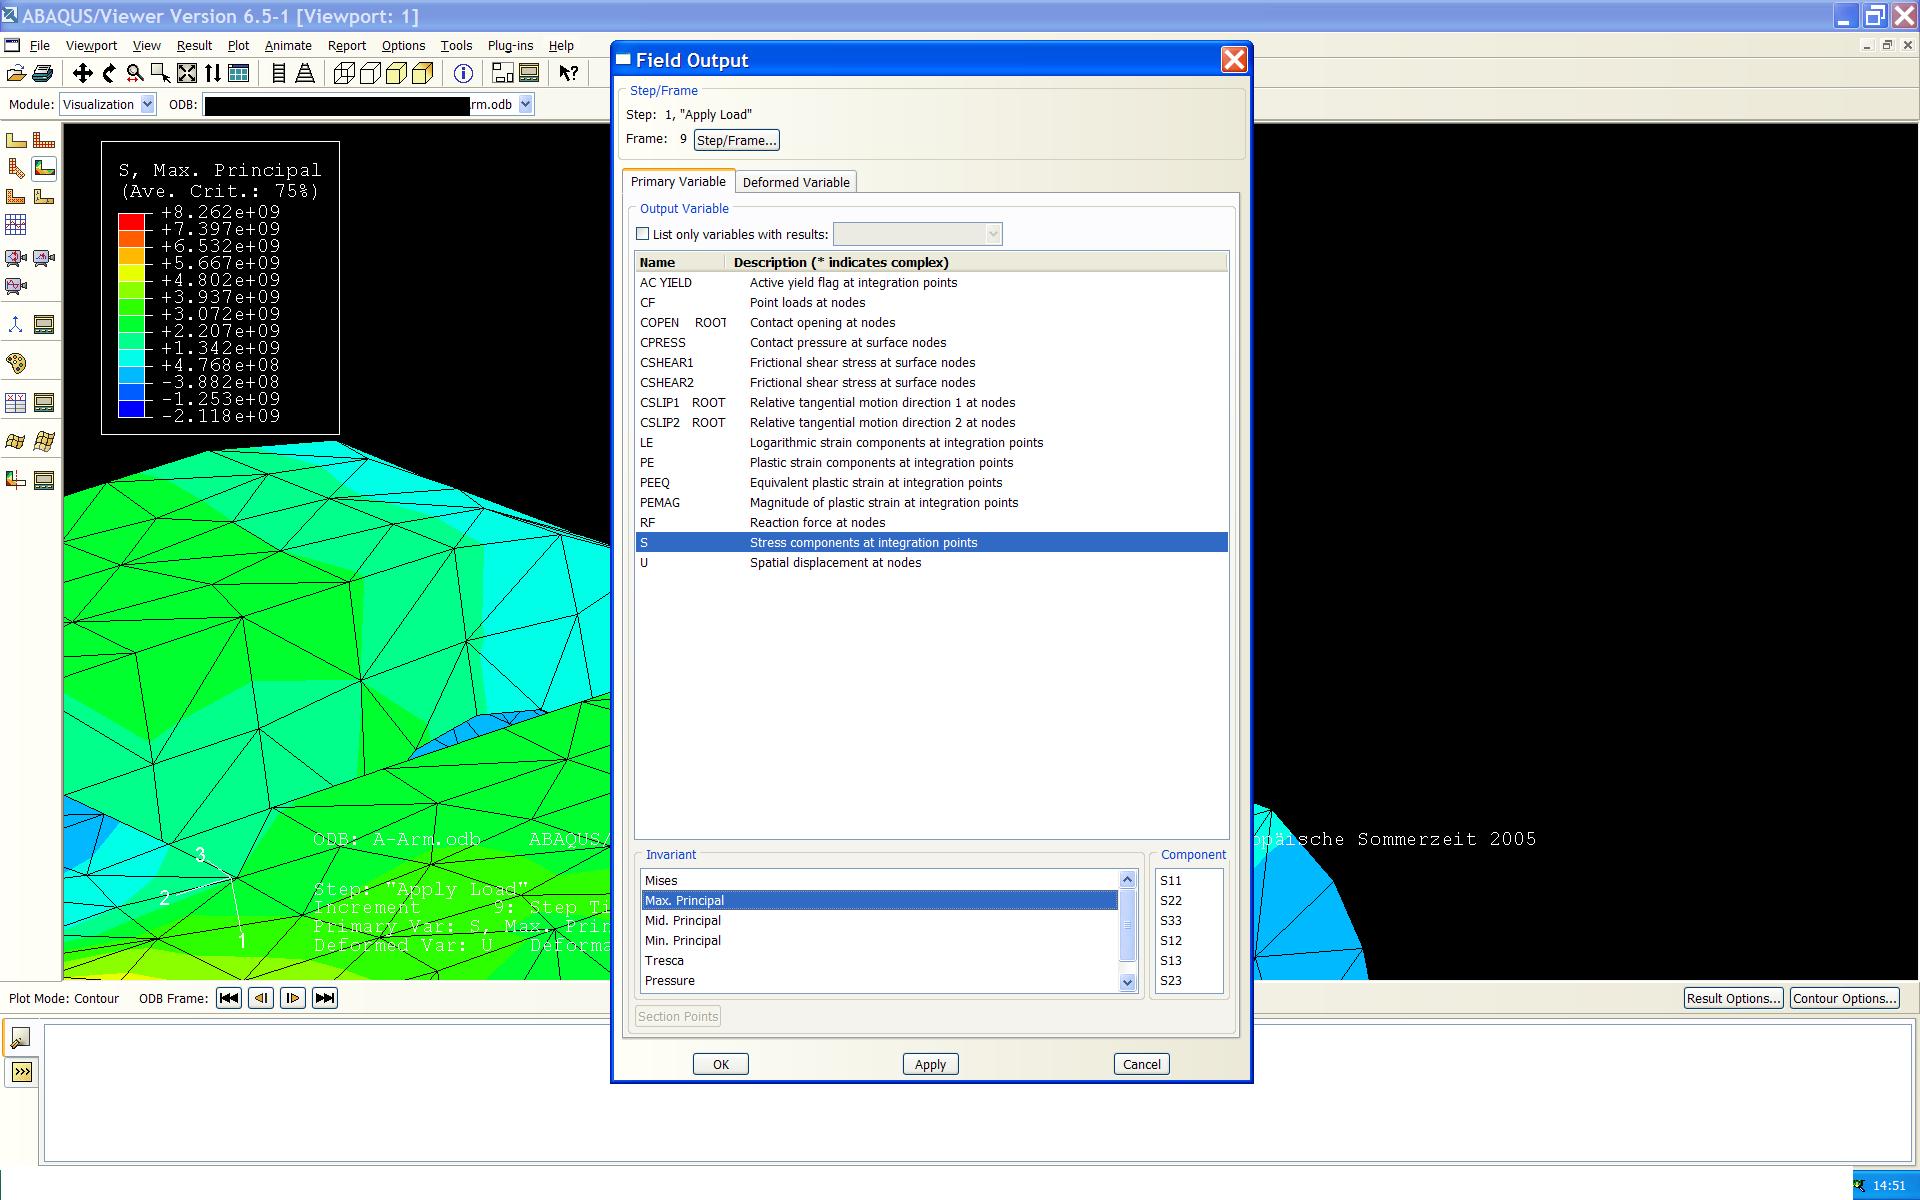Viewport: 1920px width, 1200px height.
Task: Open Contour Options...
Action: click(1844, 998)
